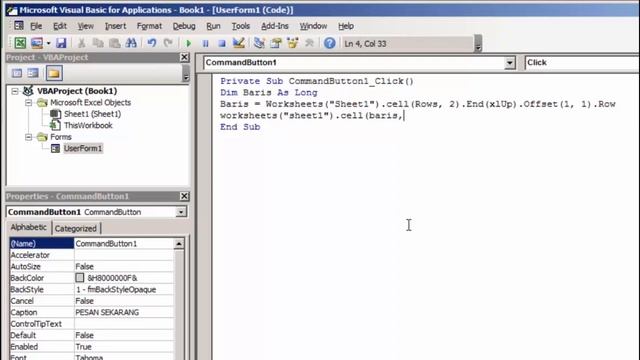Undo the last action

coord(152,43)
